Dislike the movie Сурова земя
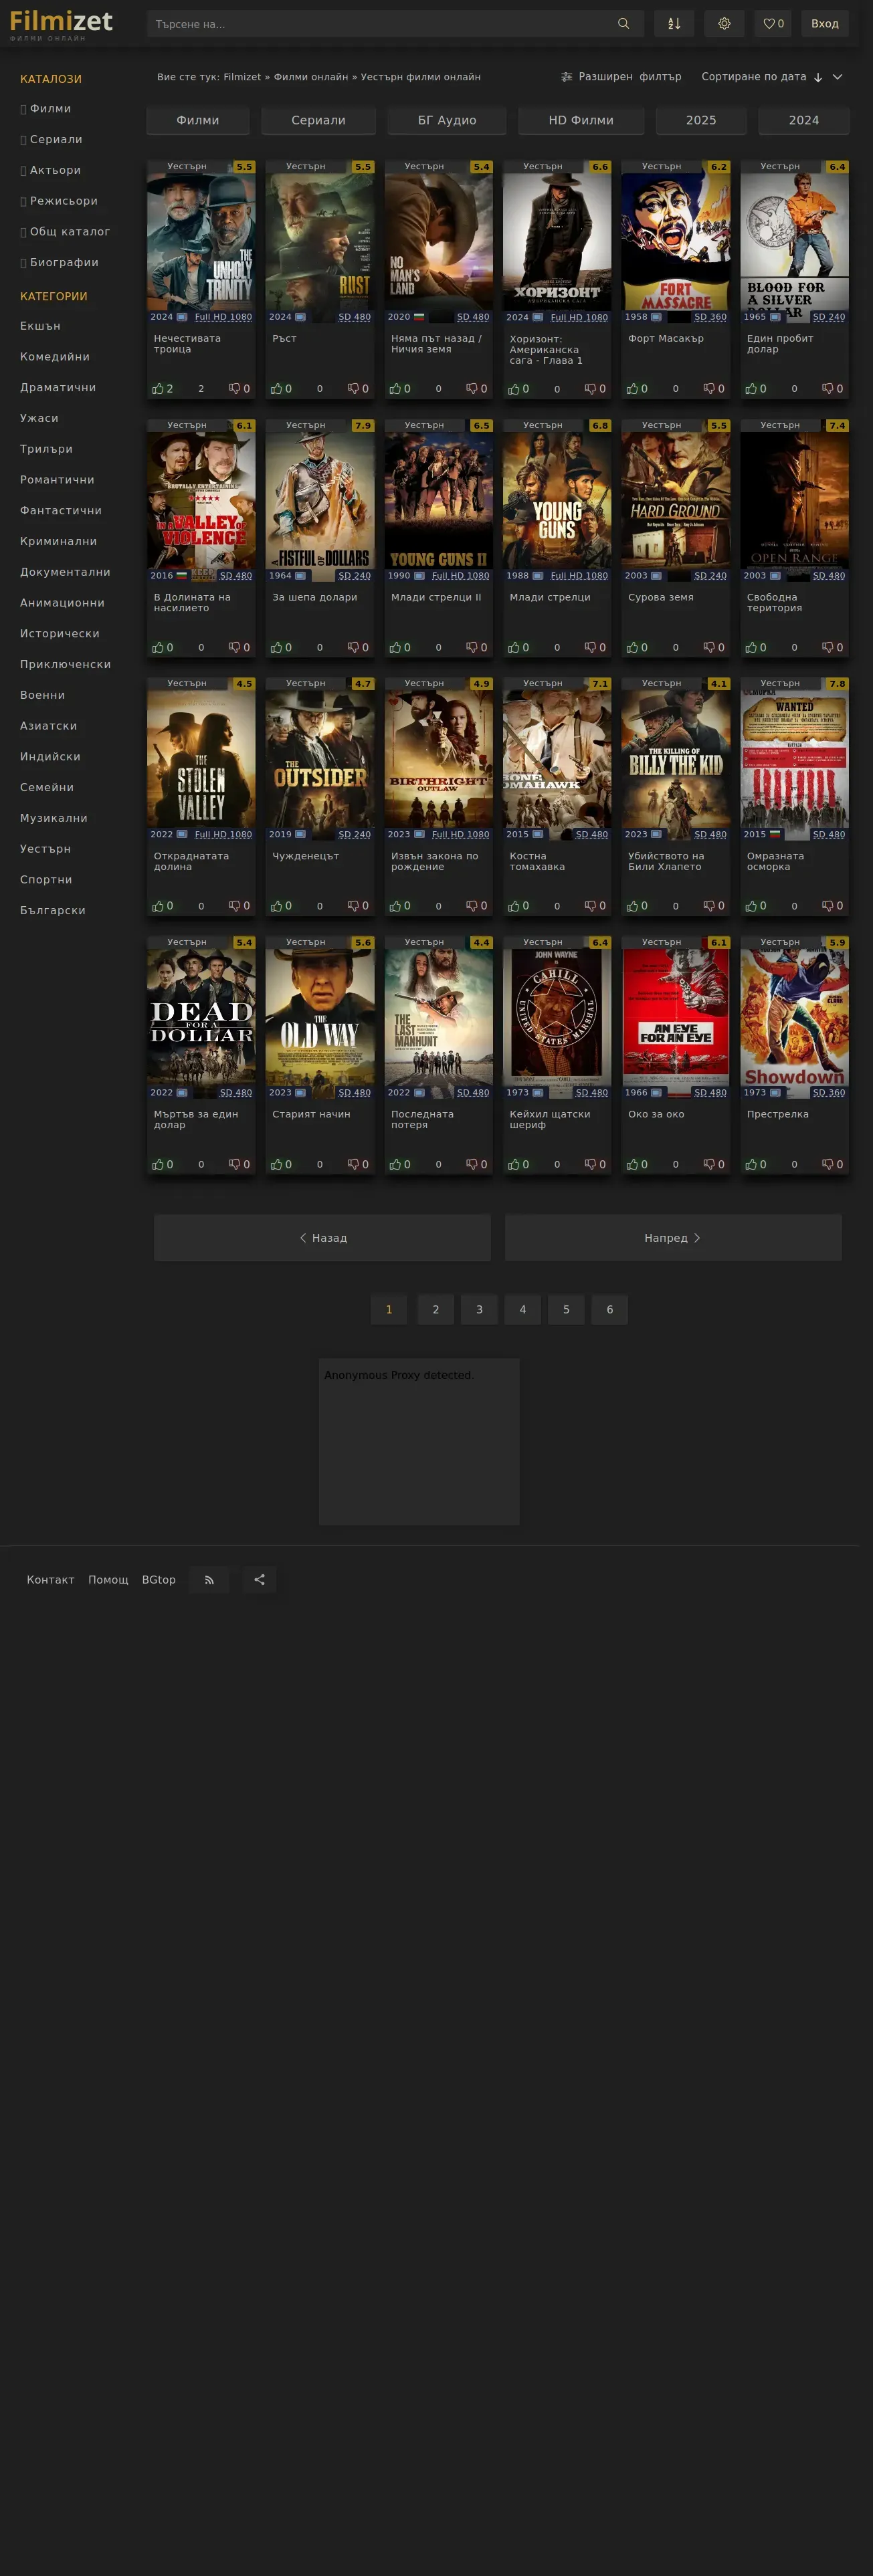This screenshot has width=873, height=2576. pyautogui.click(x=714, y=648)
